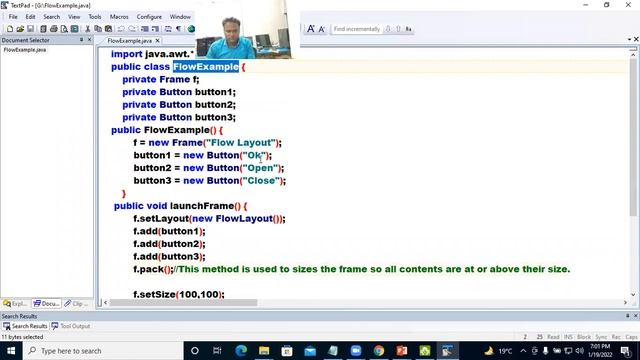Click the Print Preview toolbar icon

(x=64, y=29)
